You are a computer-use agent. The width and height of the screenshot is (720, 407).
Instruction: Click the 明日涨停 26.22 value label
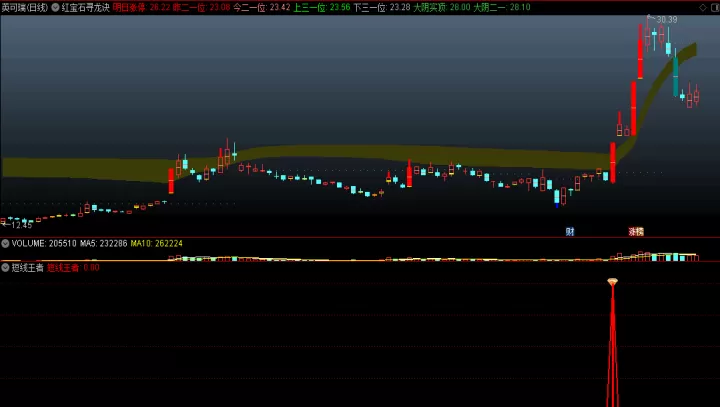point(141,7)
